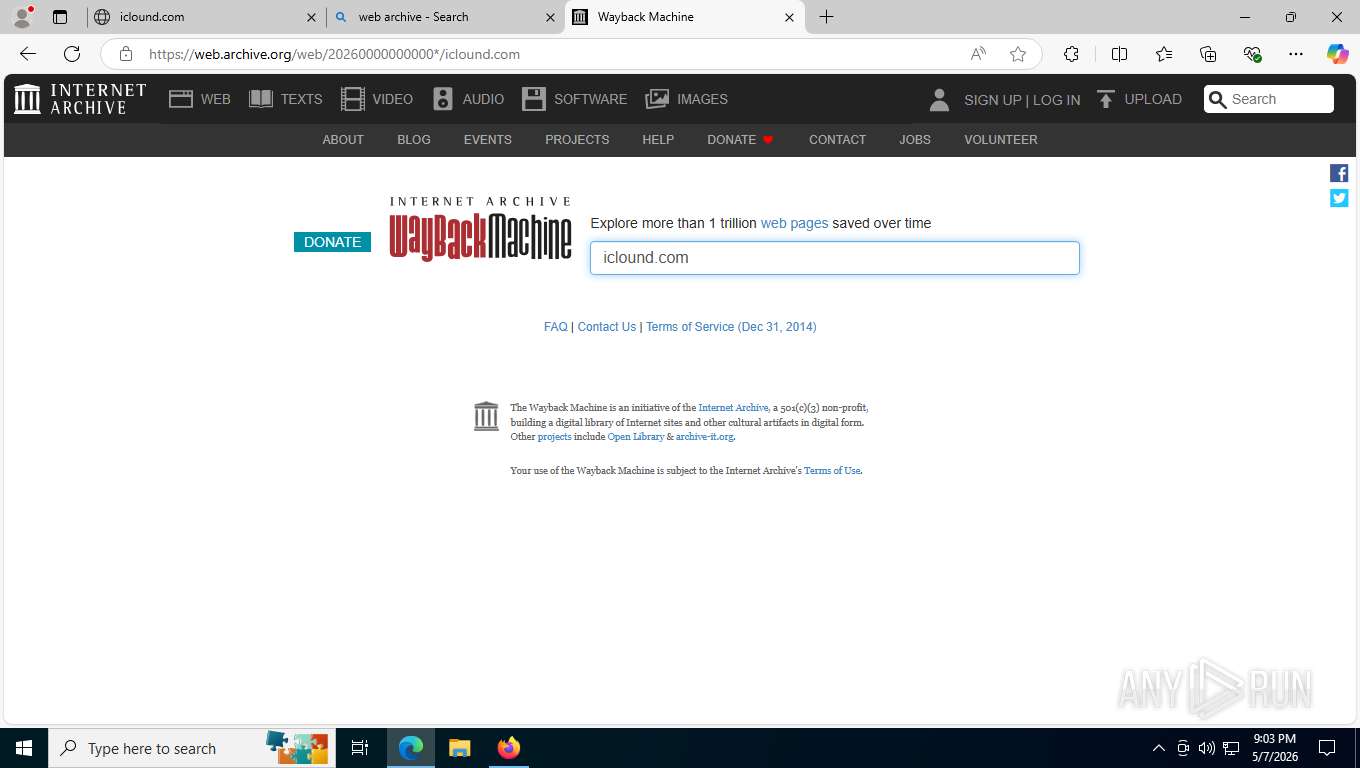Image resolution: width=1360 pixels, height=768 pixels.
Task: Click the footer archive building icon
Action: point(486,416)
